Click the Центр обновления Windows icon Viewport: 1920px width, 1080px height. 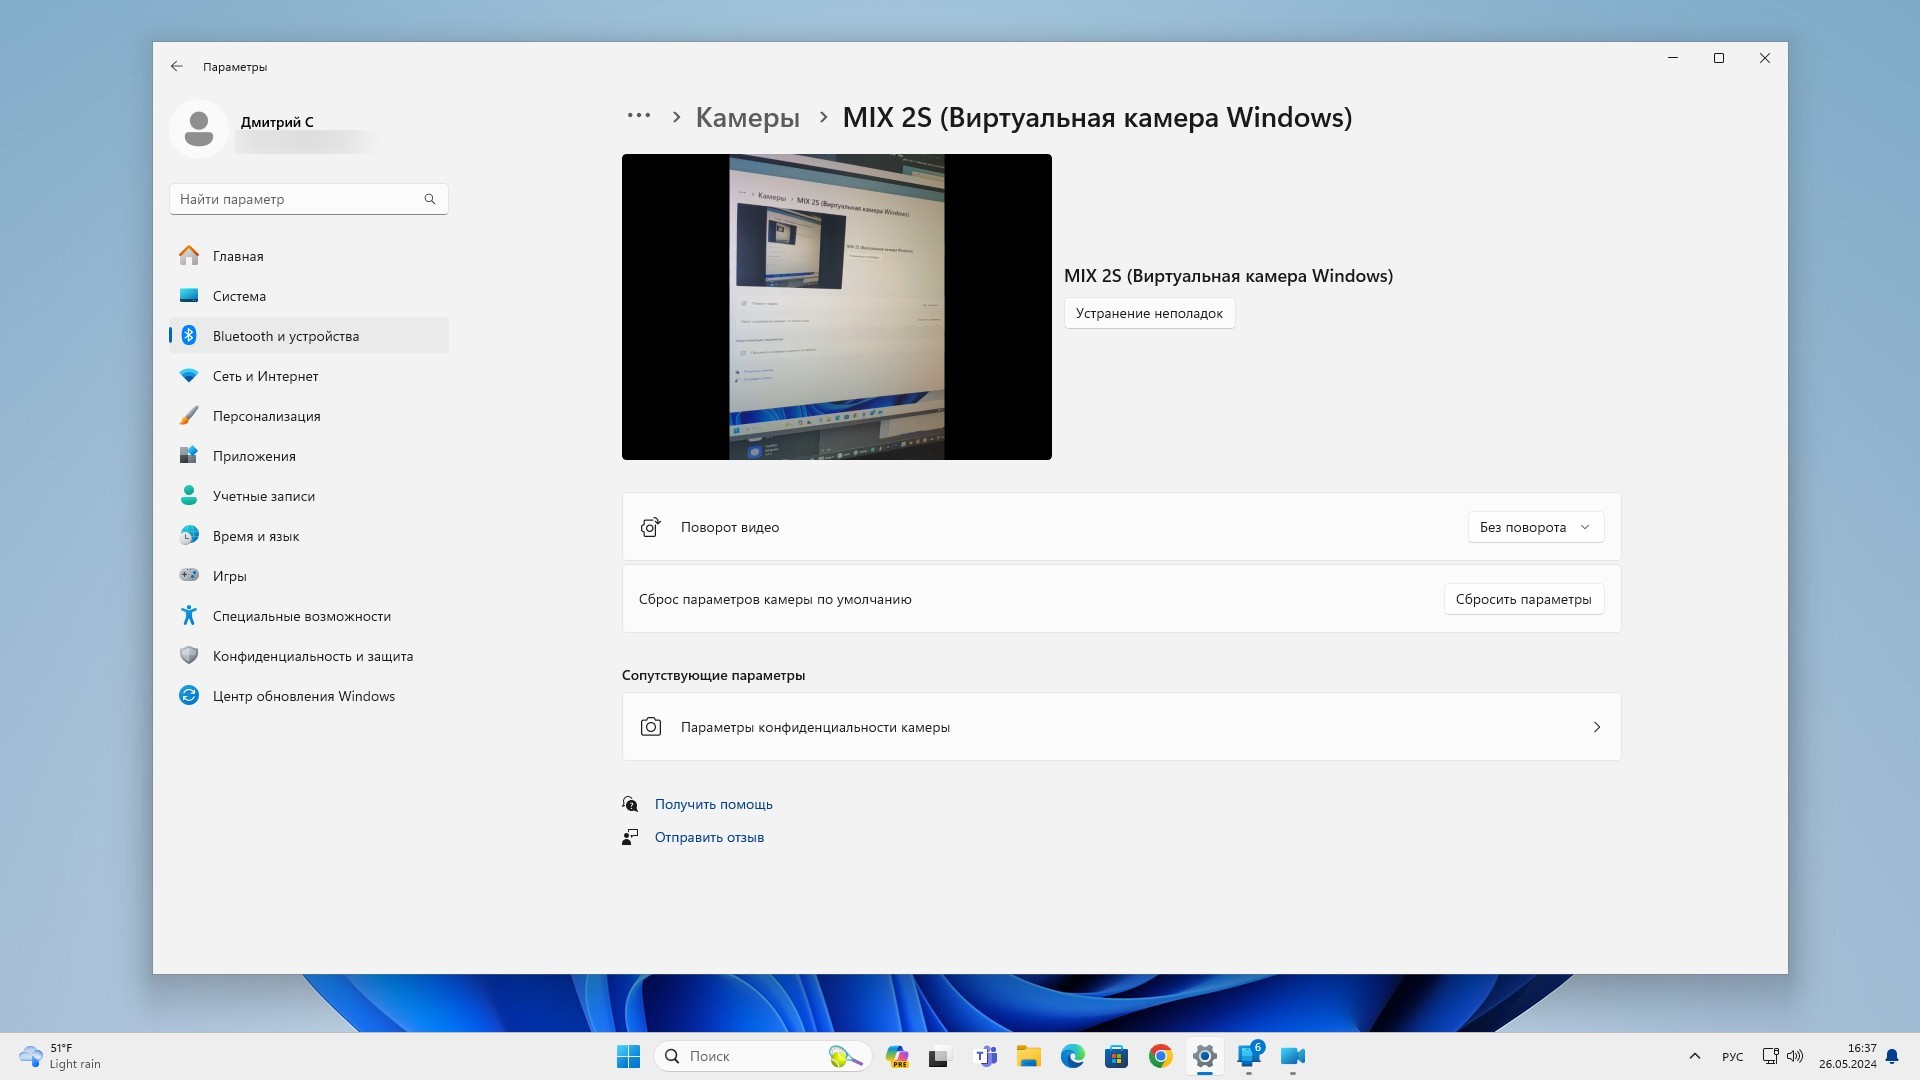coord(189,696)
